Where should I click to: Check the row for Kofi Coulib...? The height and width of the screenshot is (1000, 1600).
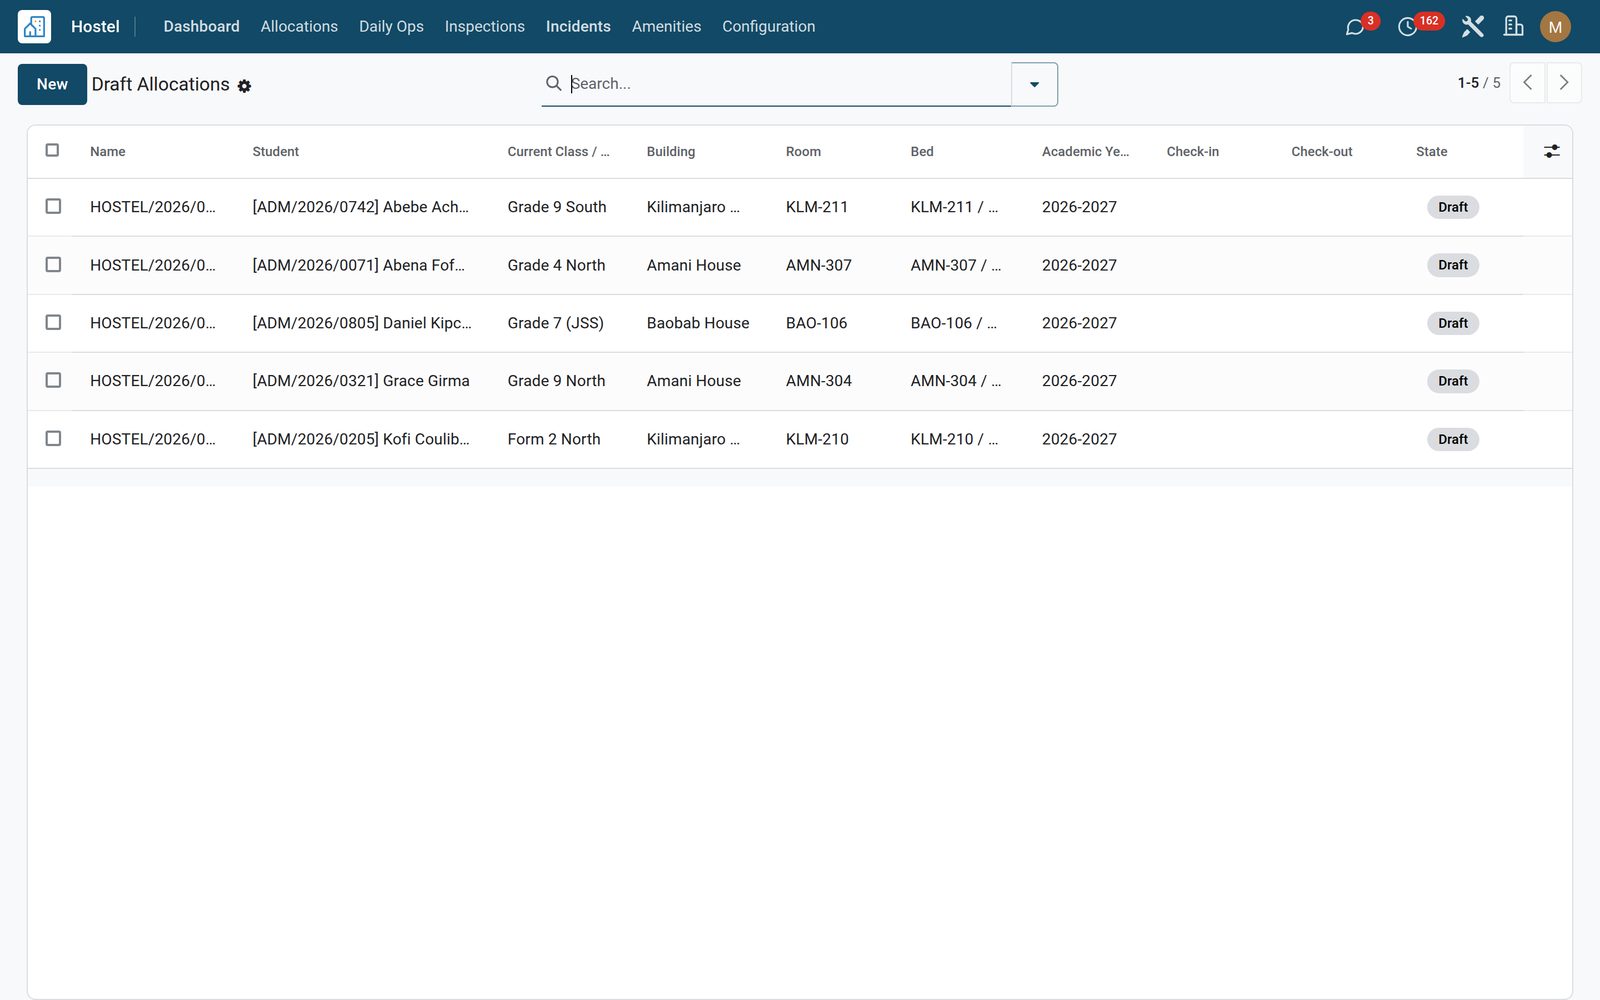tap(53, 438)
